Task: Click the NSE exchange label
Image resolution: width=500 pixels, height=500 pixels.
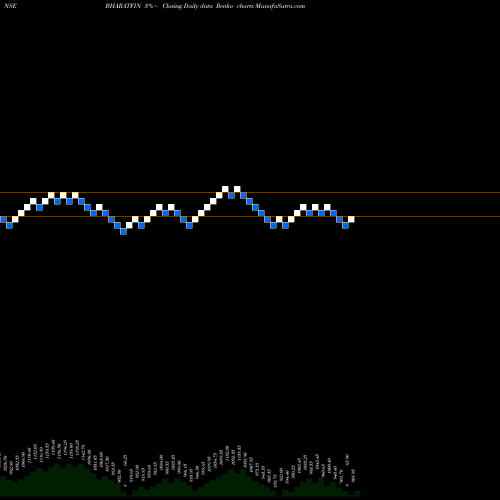Action: point(10,6)
